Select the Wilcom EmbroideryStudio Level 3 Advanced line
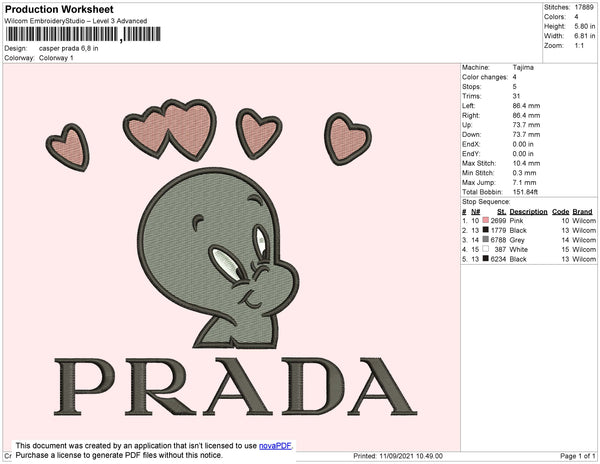 coord(76,21)
